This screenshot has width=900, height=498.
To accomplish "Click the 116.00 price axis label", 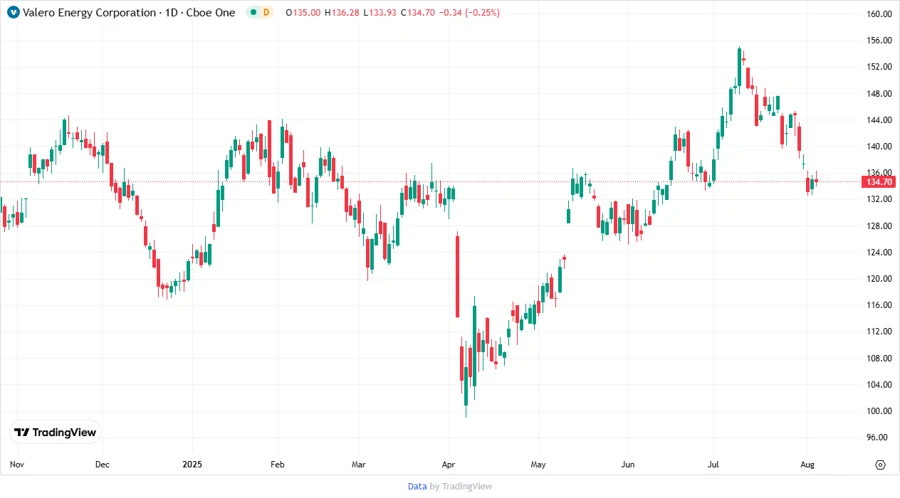I will pos(879,305).
